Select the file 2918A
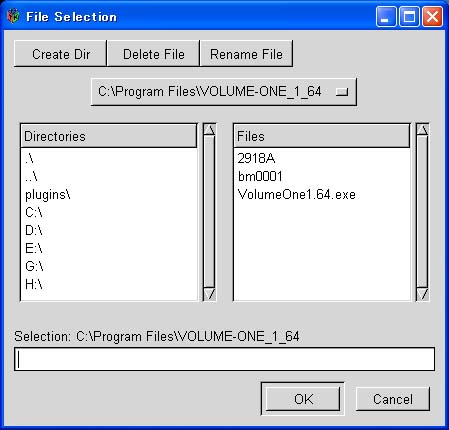 coord(256,158)
